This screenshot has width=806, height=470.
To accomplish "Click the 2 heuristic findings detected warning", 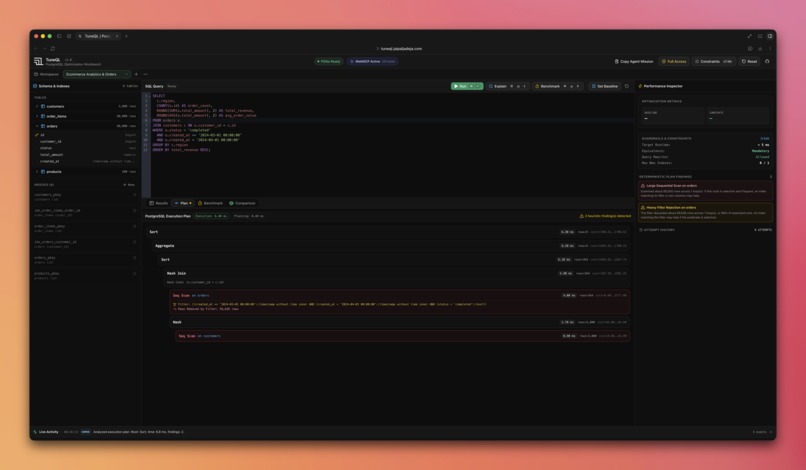I will [605, 216].
